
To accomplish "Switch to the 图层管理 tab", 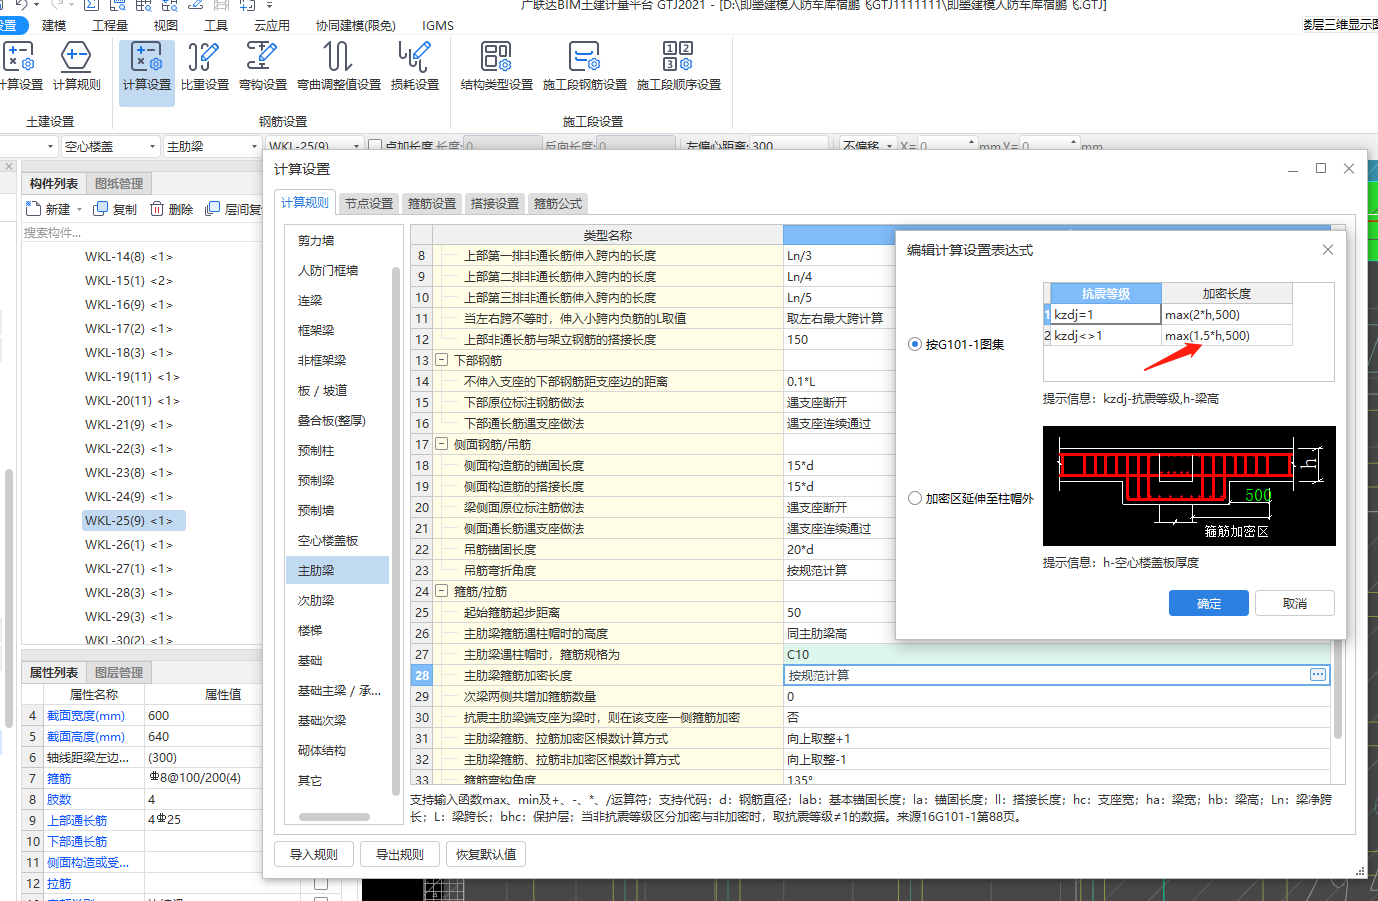I will pos(119,672).
